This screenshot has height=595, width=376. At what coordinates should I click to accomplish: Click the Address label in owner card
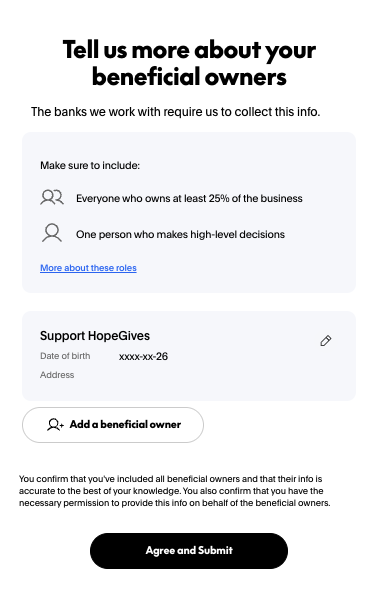(57, 375)
